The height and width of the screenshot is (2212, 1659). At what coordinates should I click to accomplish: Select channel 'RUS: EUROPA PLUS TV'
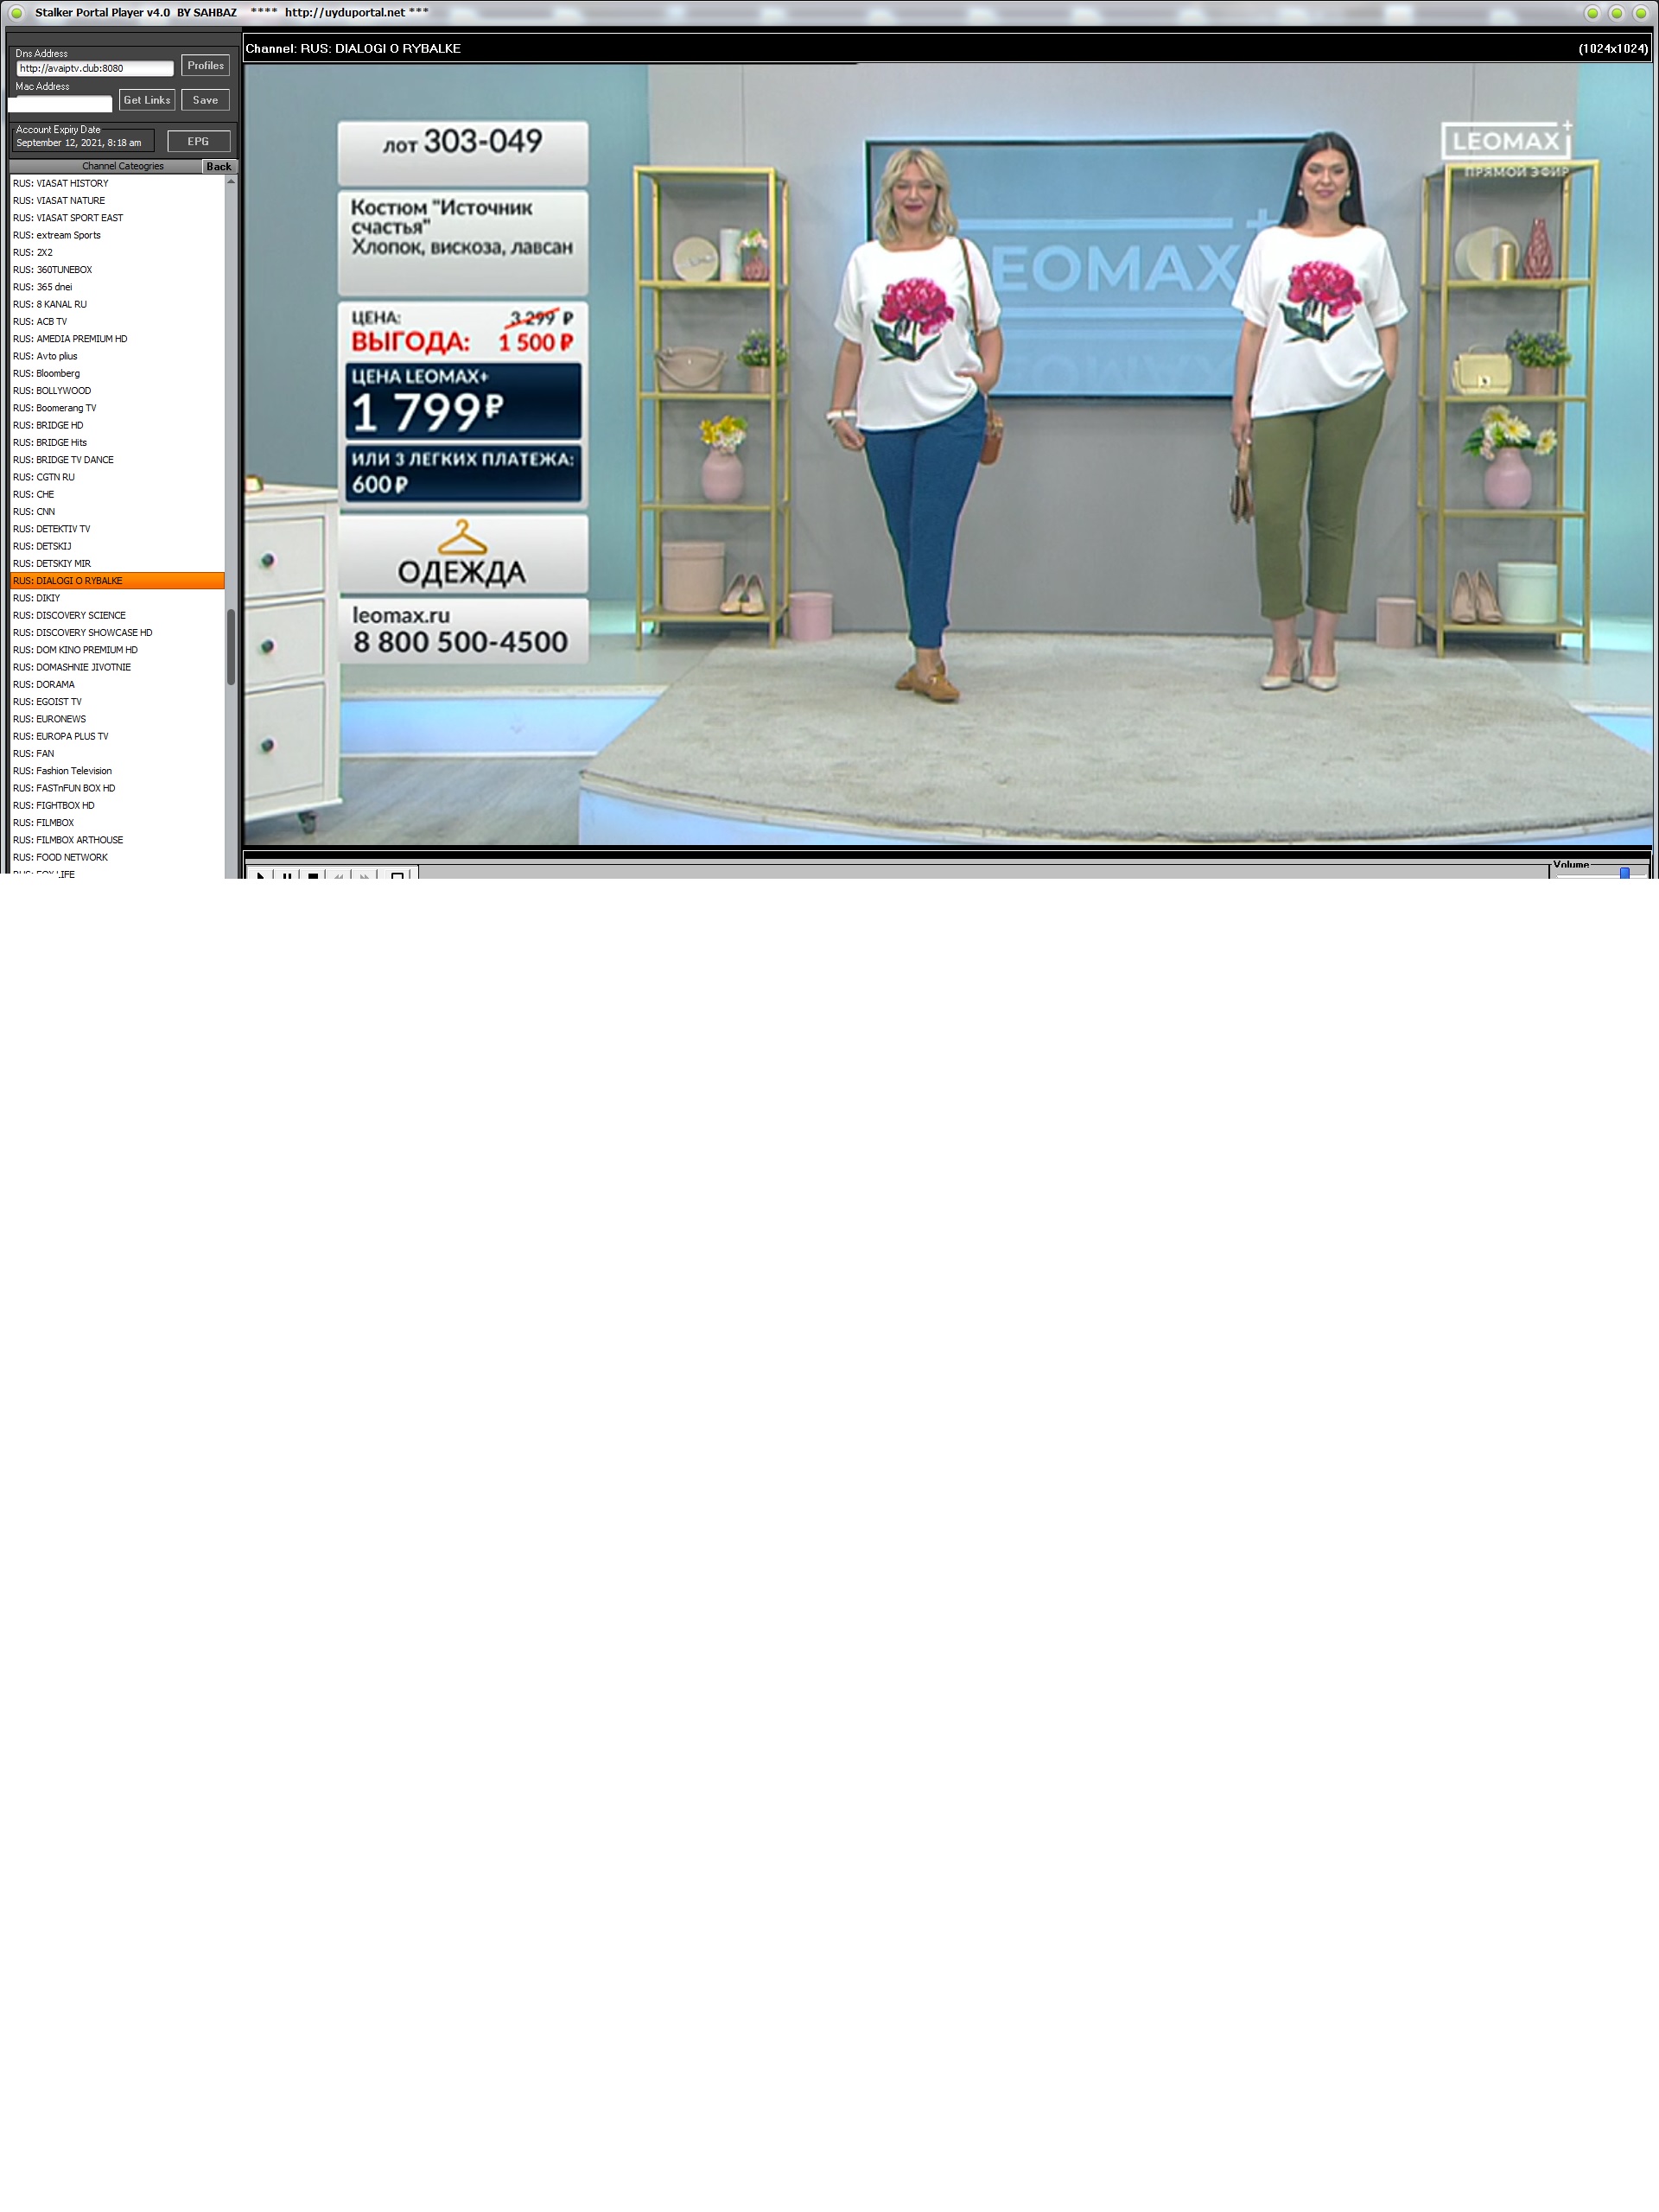point(117,737)
